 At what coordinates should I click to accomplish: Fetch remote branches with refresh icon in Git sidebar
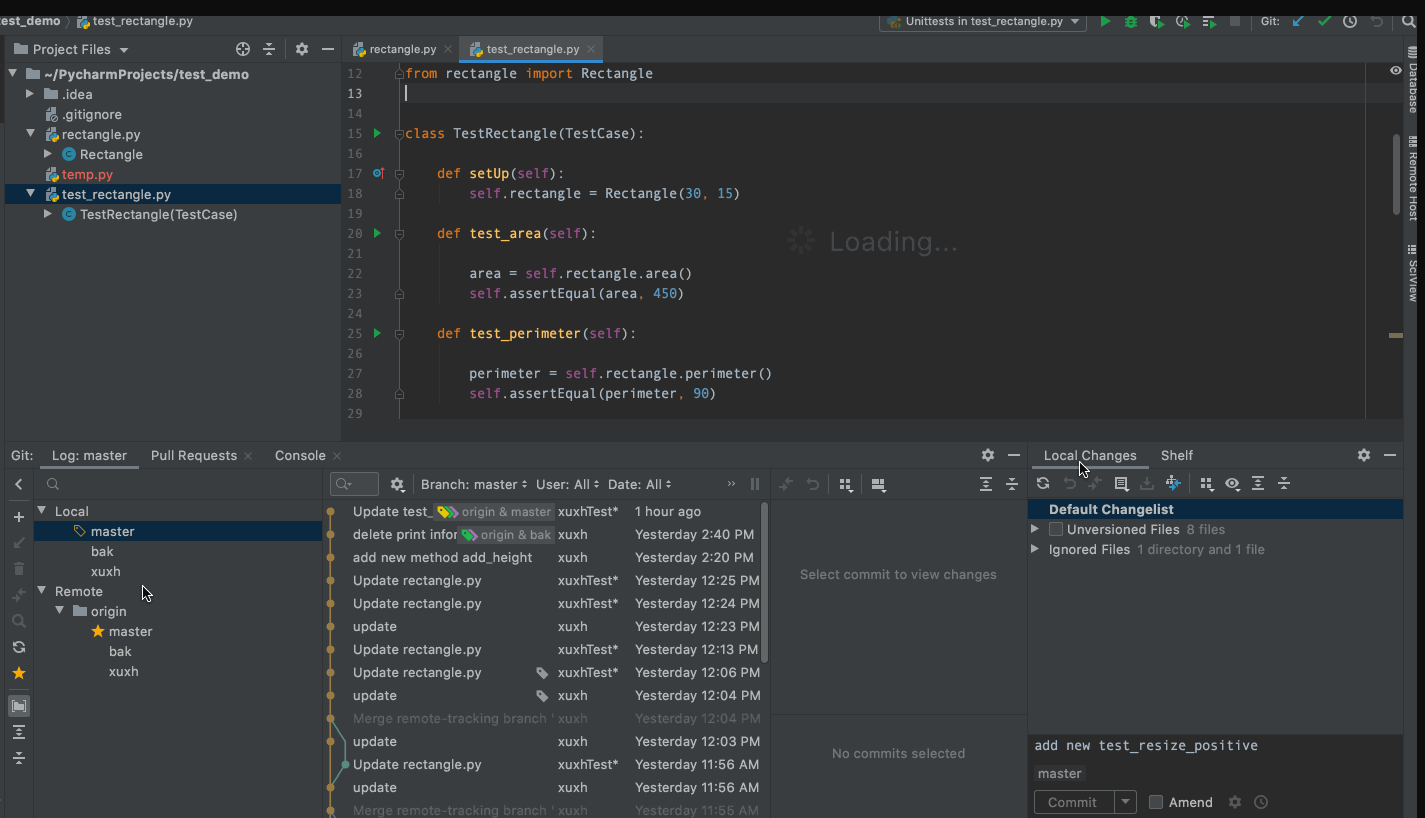coord(19,647)
